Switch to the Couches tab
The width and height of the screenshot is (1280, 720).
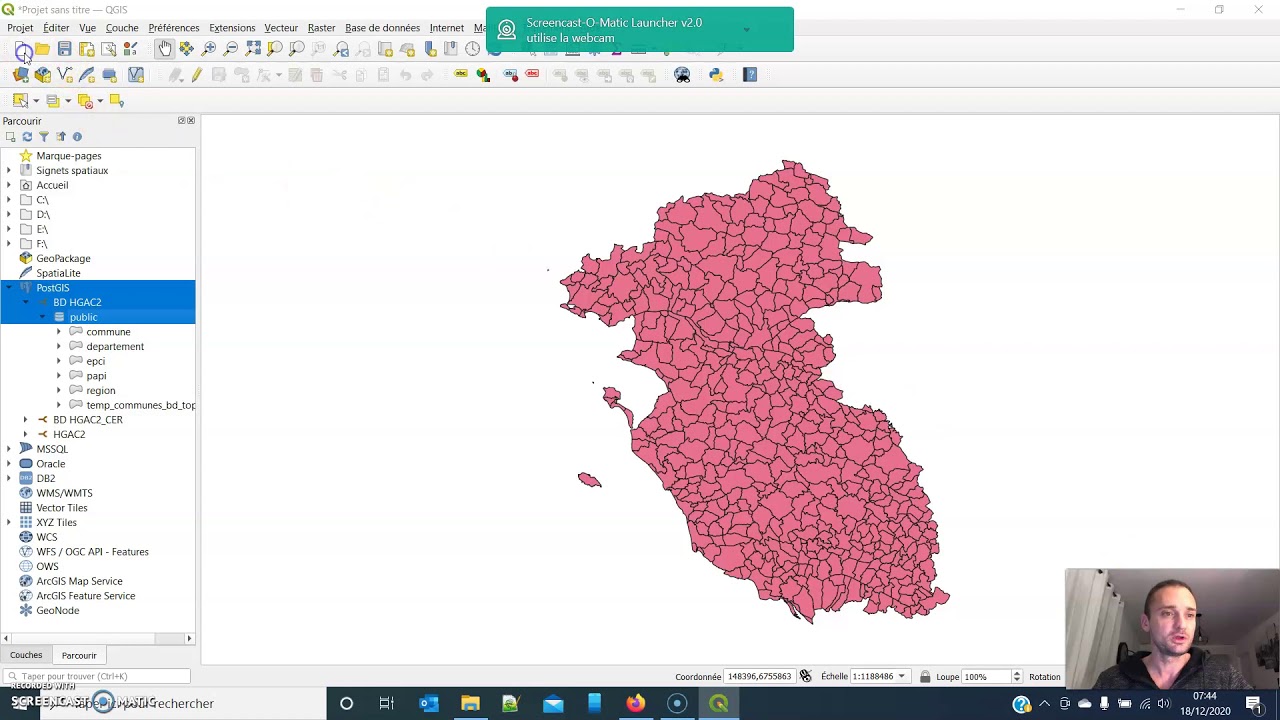pos(26,655)
